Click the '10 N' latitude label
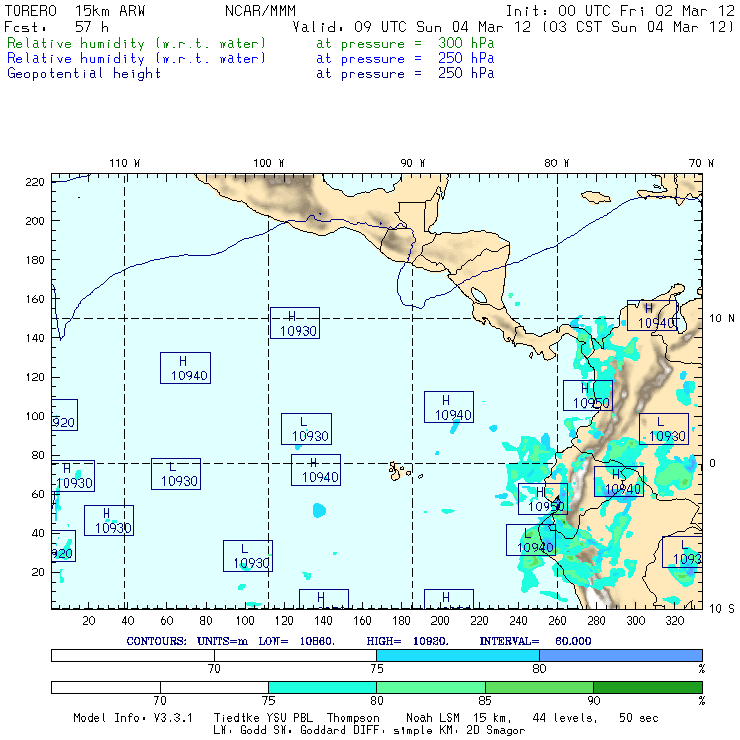740x740 pixels. point(722,319)
